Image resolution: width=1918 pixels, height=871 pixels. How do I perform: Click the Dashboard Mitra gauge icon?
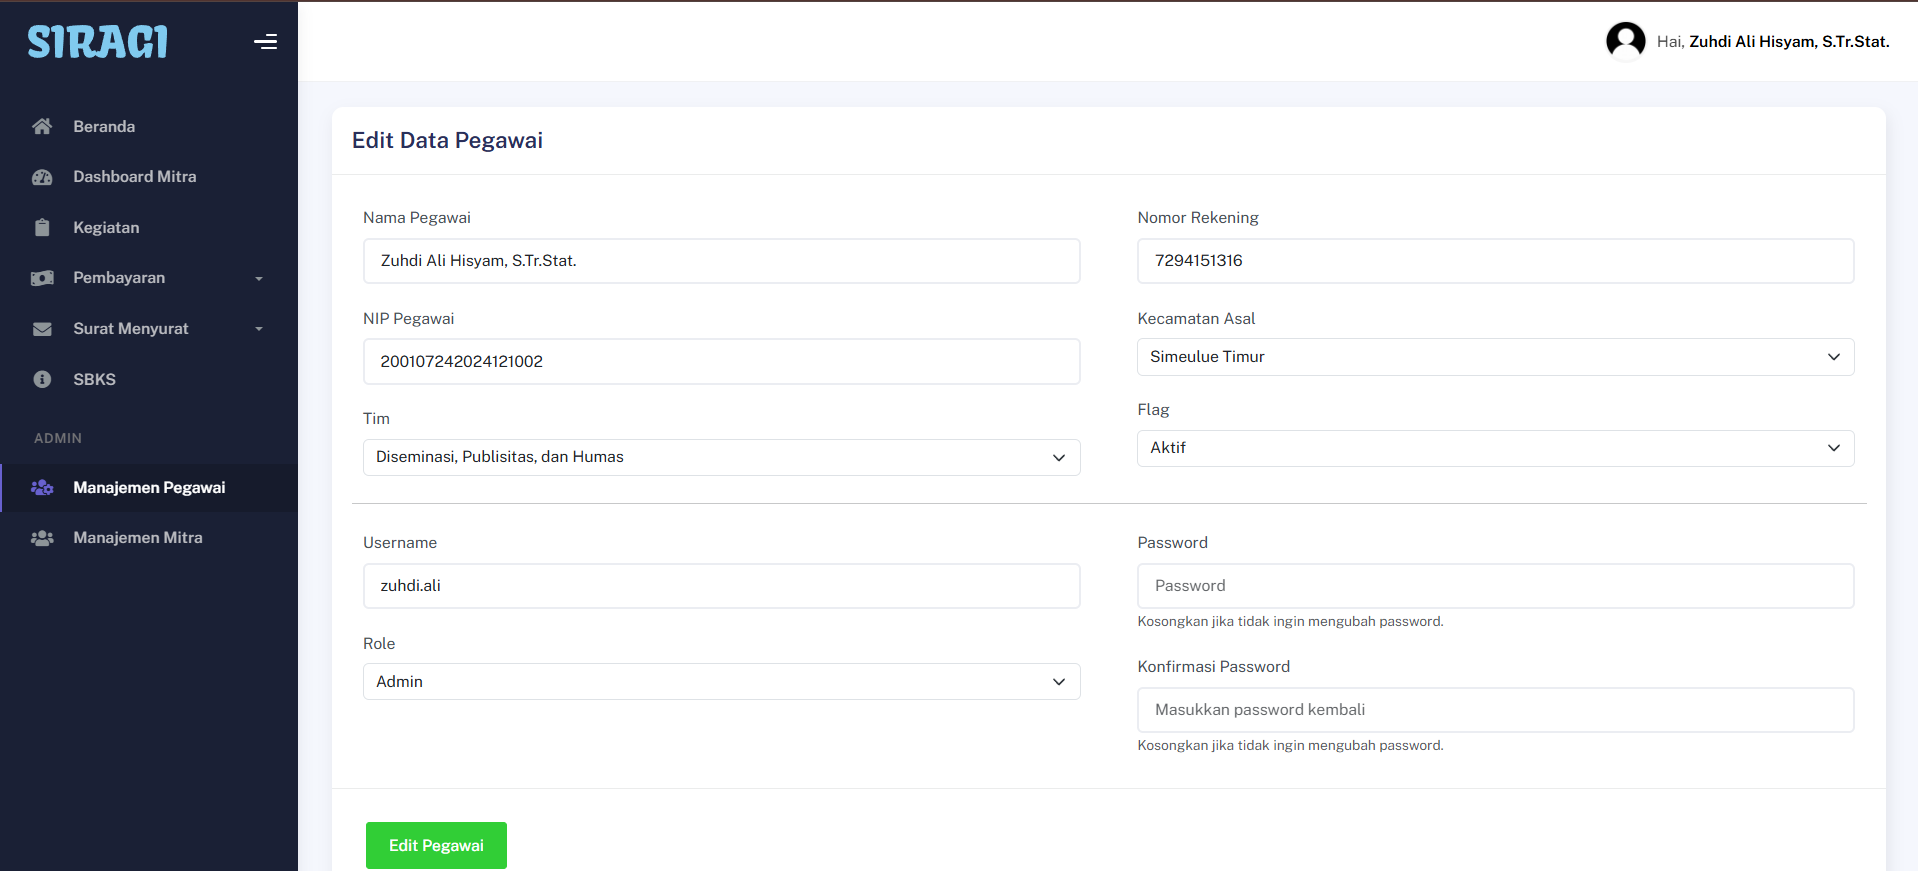tap(42, 177)
